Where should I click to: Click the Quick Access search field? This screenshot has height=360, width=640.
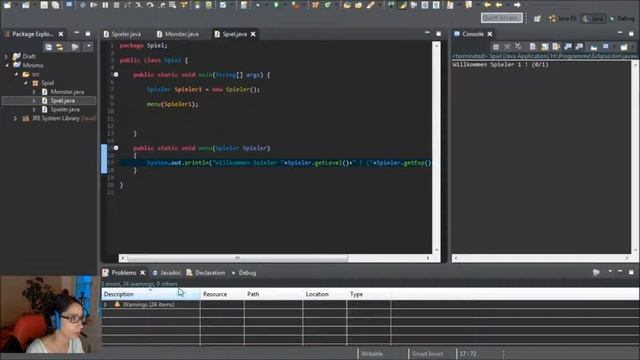[502, 18]
